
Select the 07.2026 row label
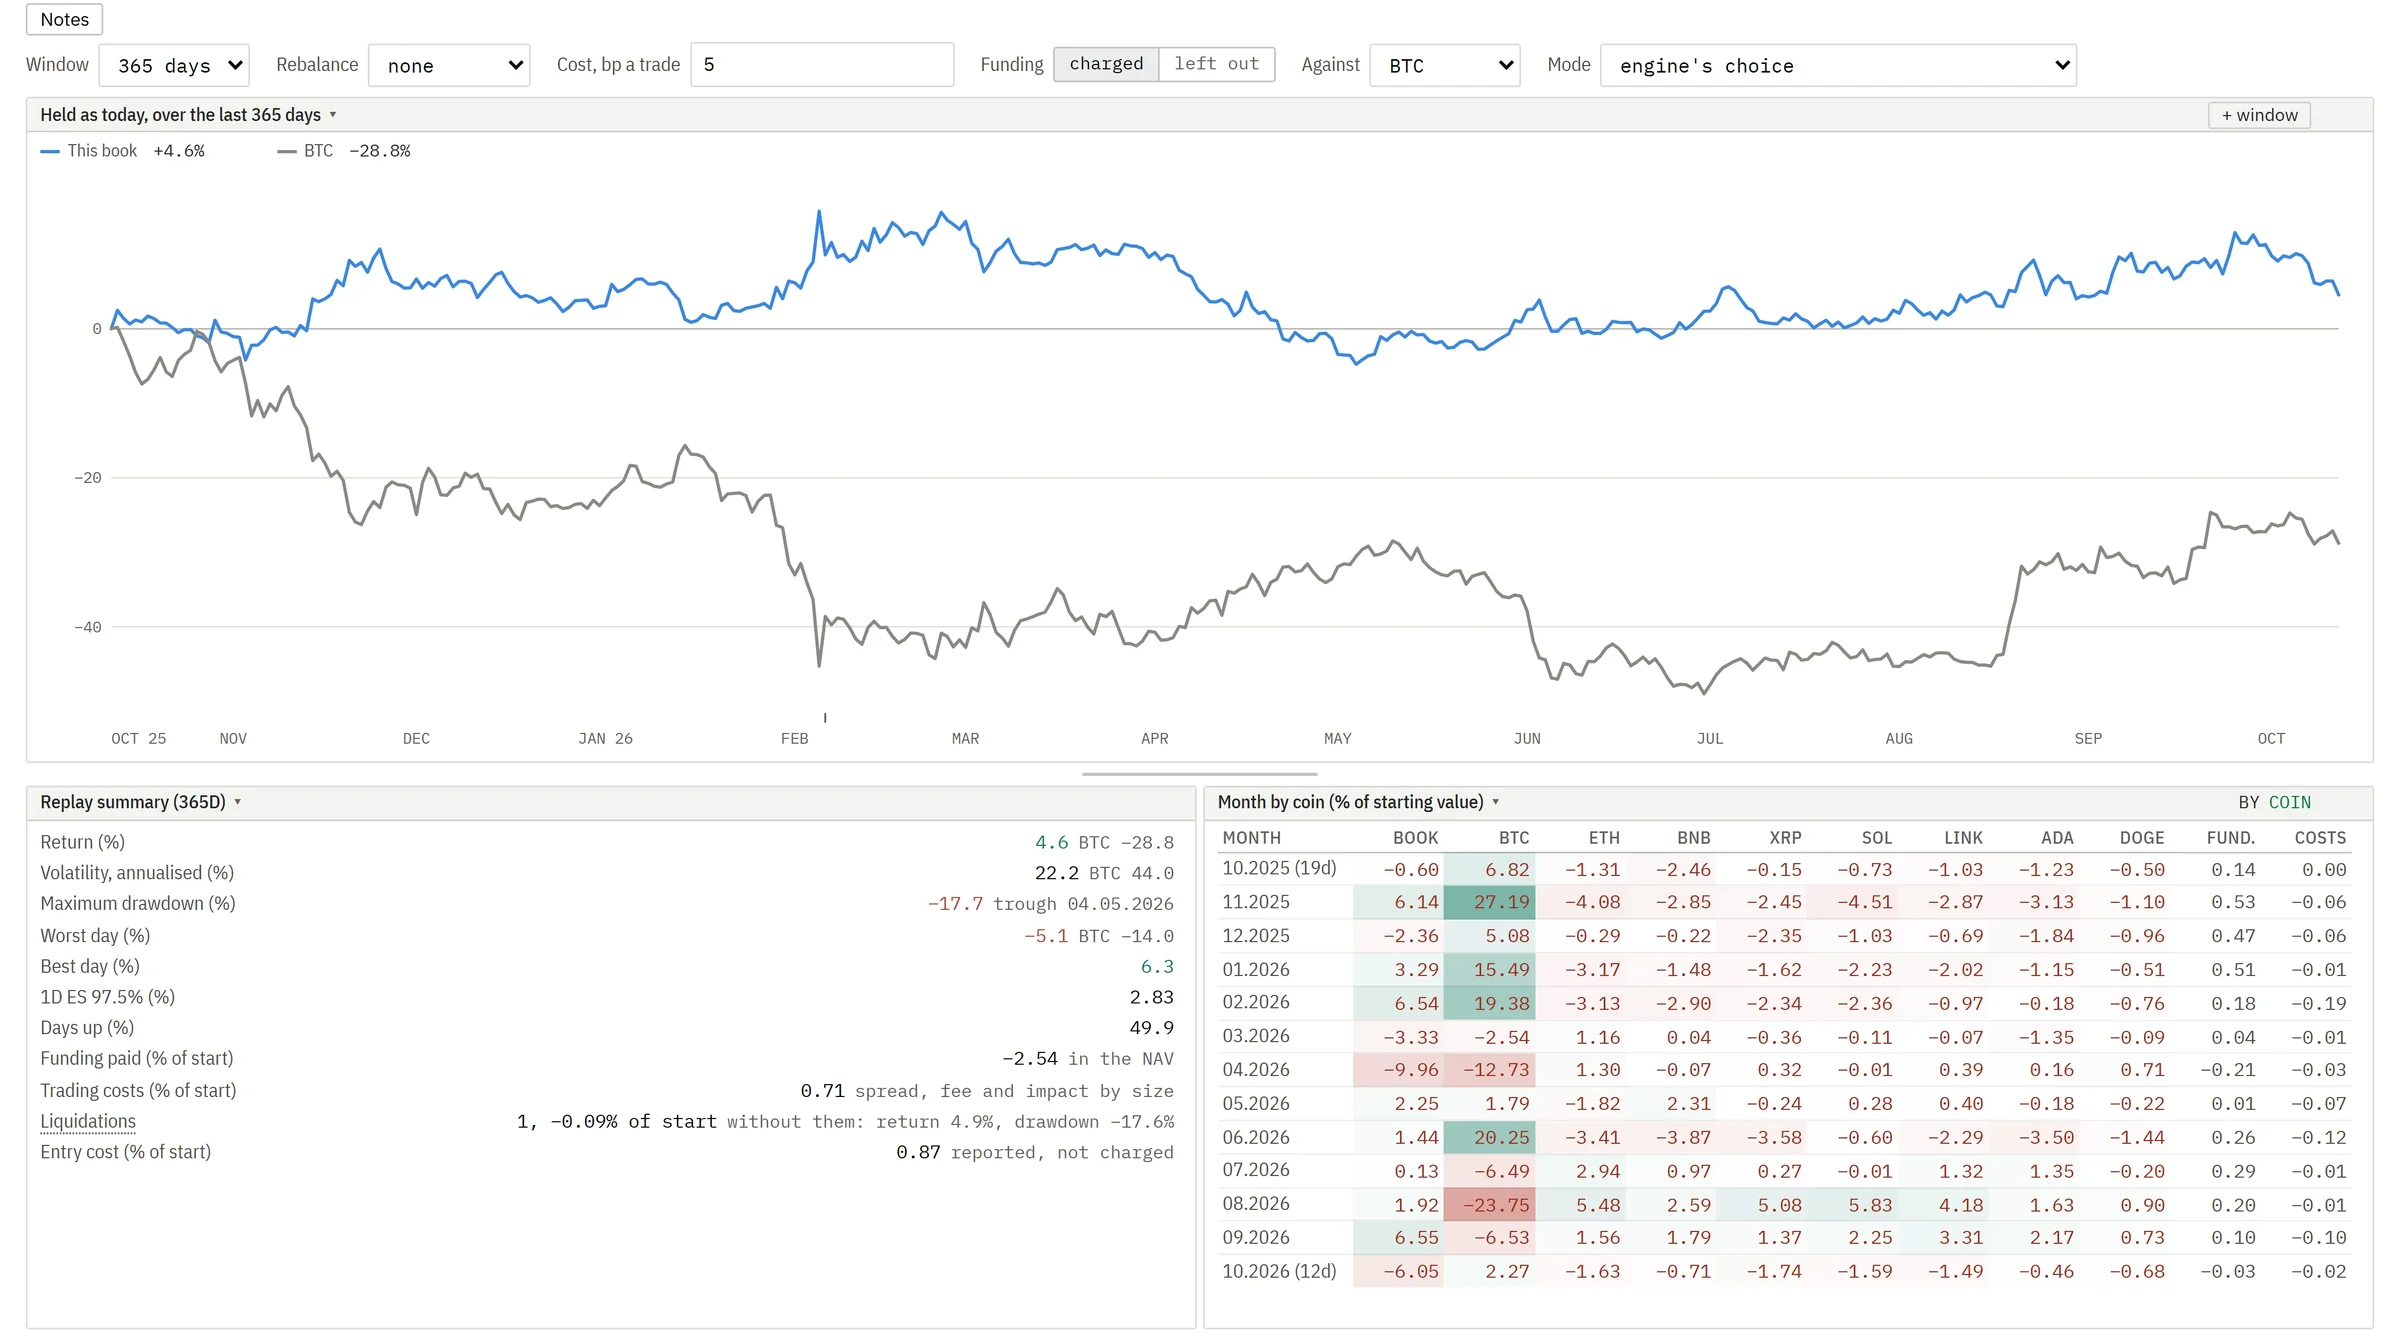coord(1256,1170)
